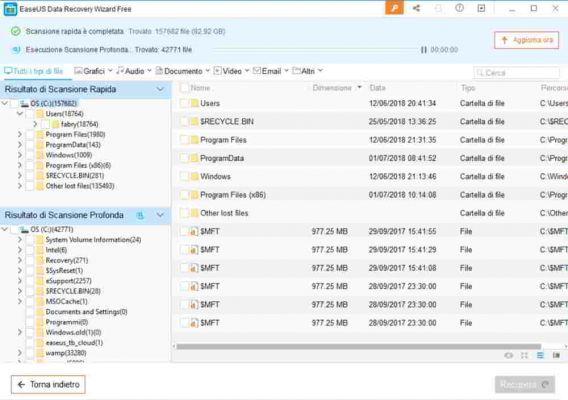Tick the checkbox beside MSOCache(1)
568x400 pixels.
point(30,301)
